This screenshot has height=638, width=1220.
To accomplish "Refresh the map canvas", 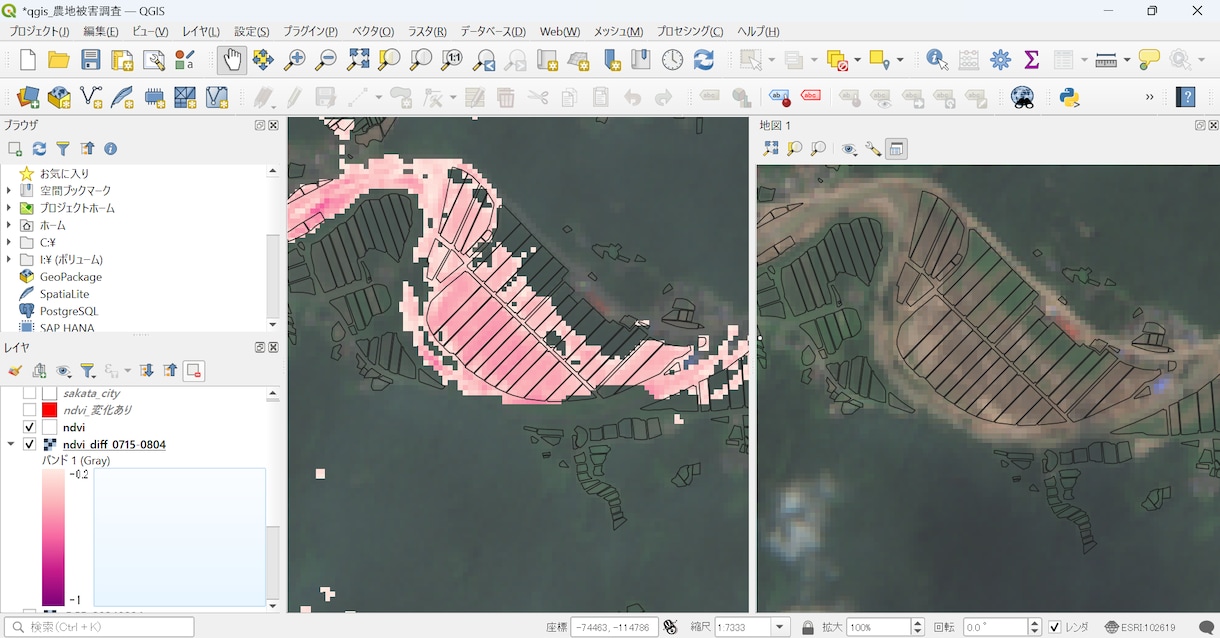I will [x=704, y=60].
